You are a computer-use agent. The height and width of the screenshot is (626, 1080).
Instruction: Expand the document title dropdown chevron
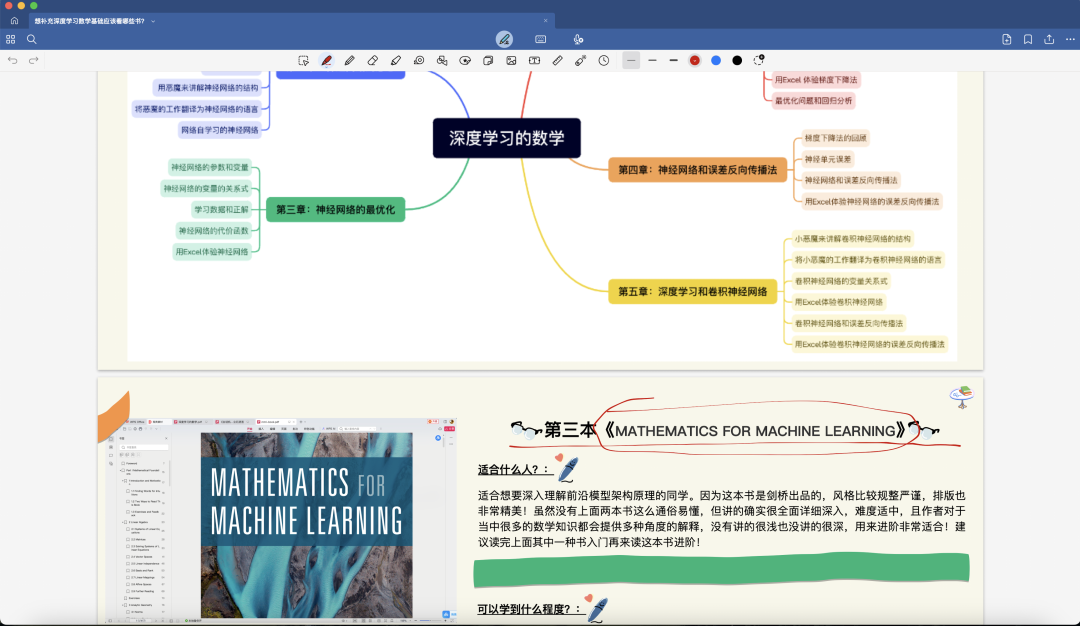(153, 21)
